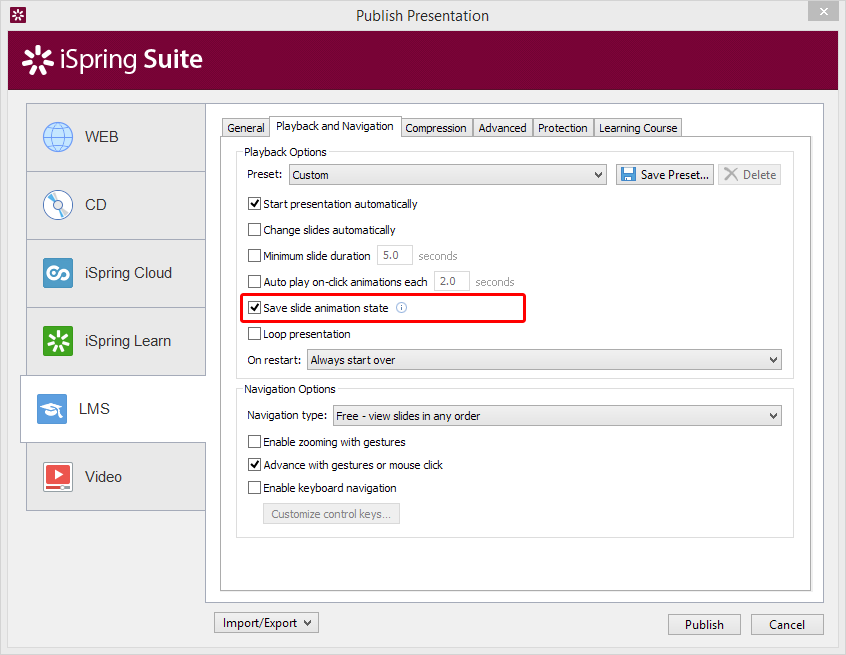
Task: Open the On restart dropdown
Action: (x=544, y=360)
